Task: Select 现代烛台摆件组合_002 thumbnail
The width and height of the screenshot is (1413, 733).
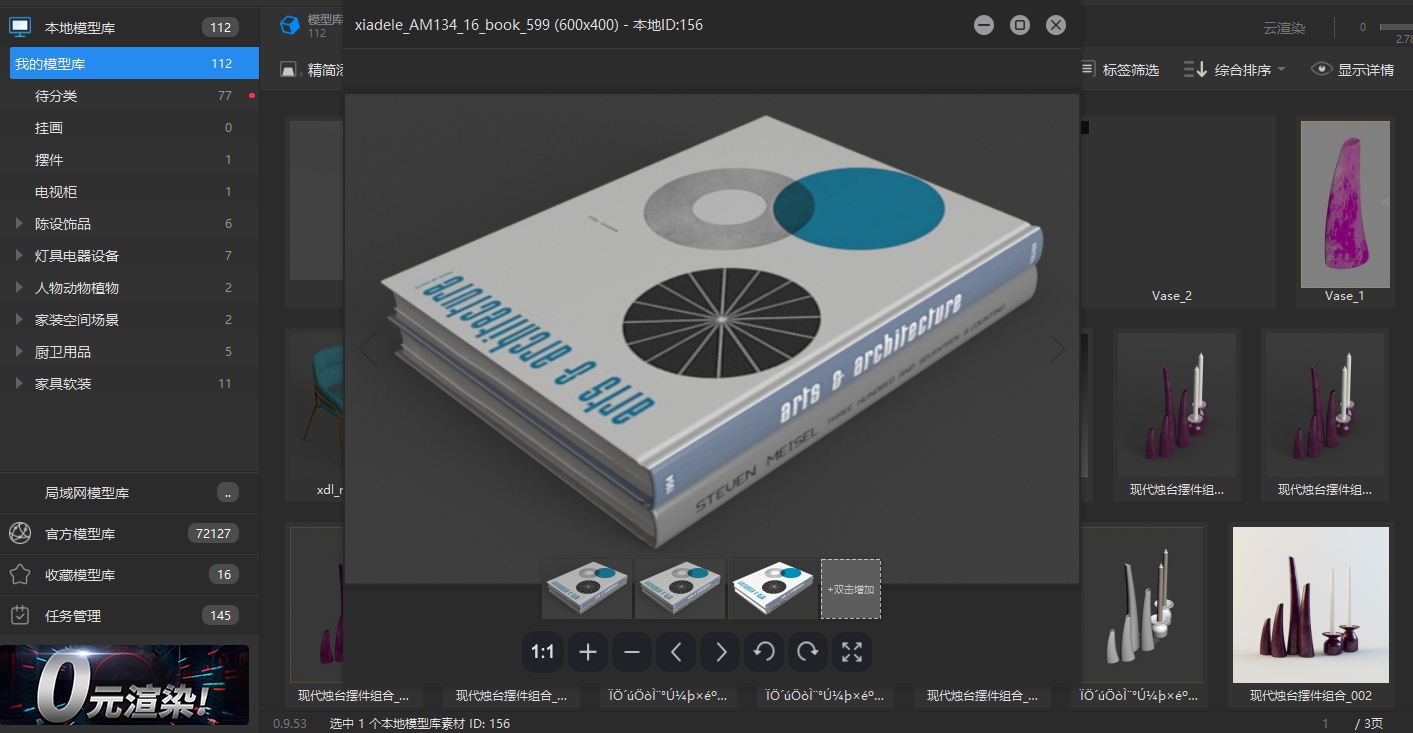Action: click(1311, 605)
